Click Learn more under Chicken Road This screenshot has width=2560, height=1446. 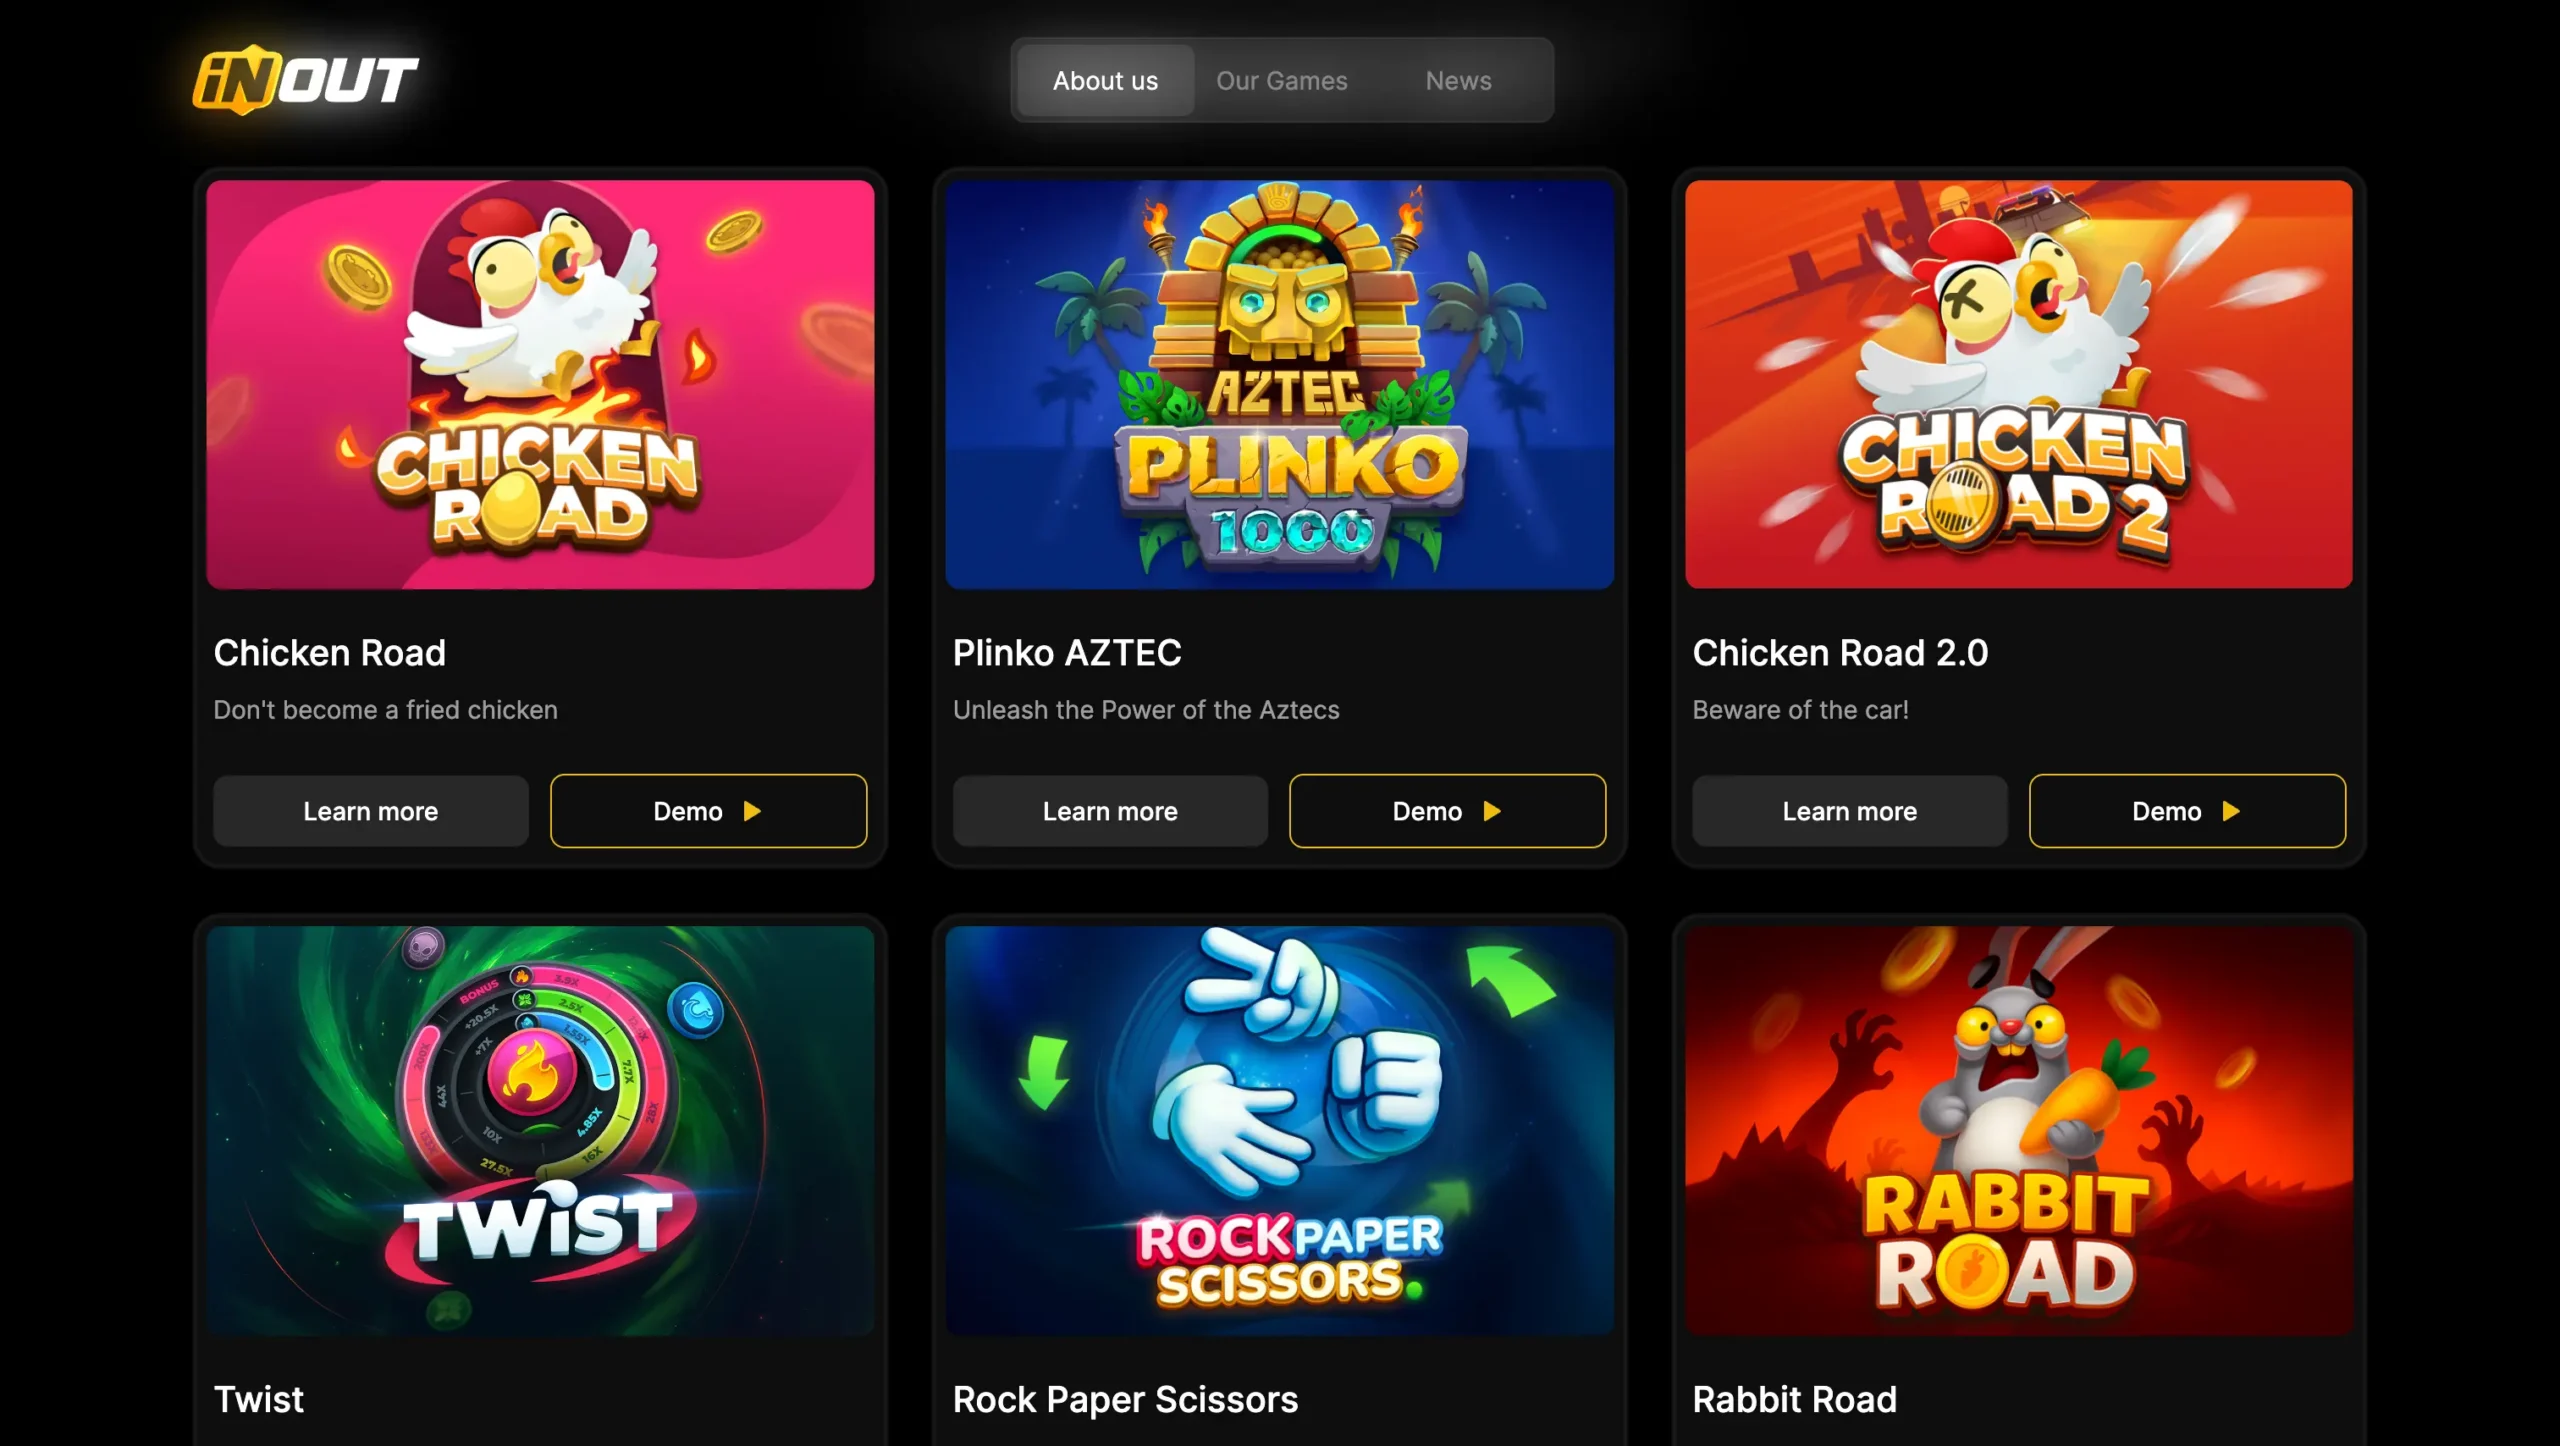[x=371, y=811]
